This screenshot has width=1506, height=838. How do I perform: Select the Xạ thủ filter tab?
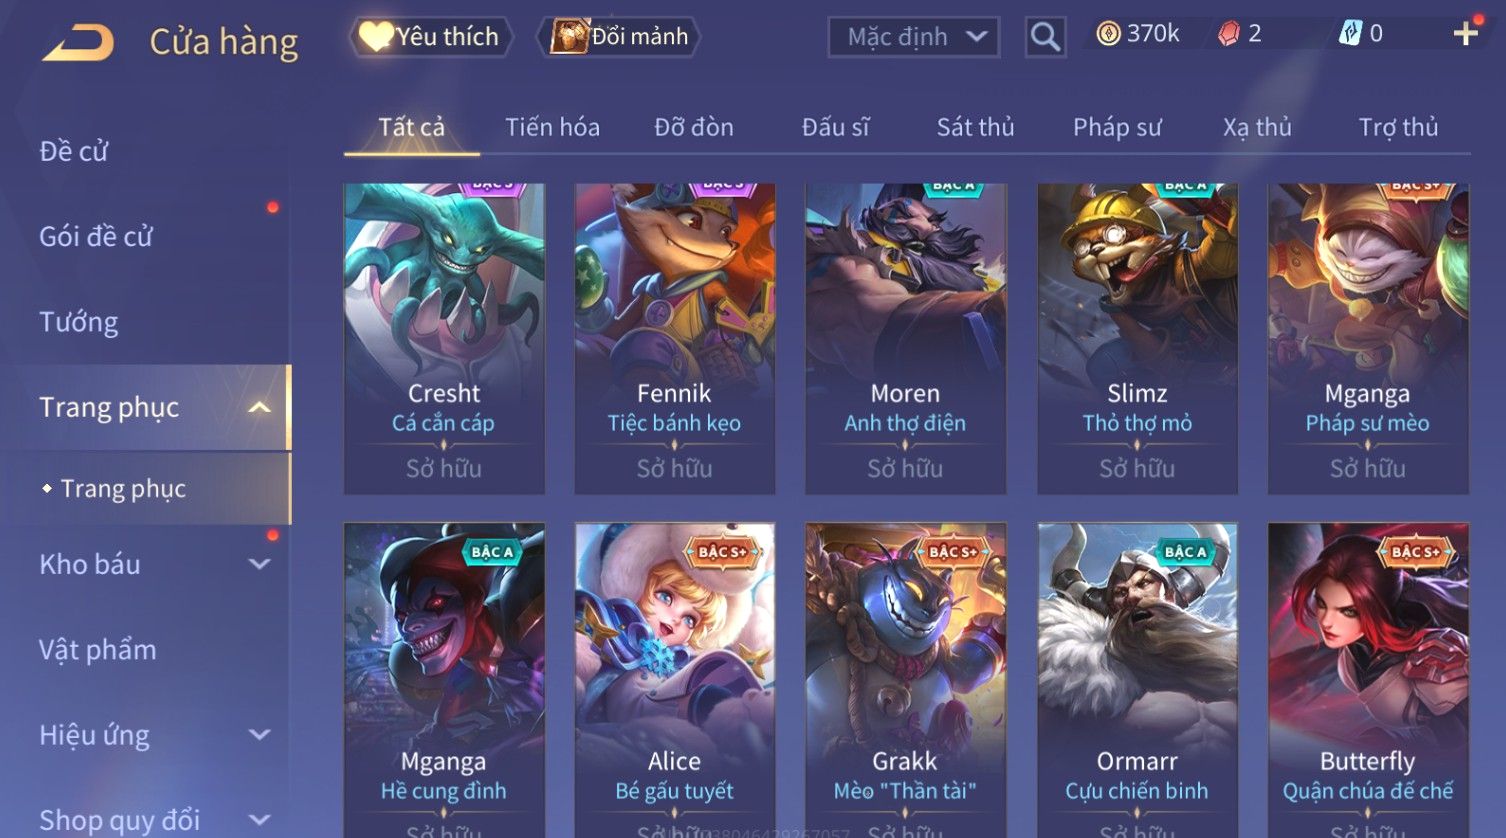click(1257, 127)
